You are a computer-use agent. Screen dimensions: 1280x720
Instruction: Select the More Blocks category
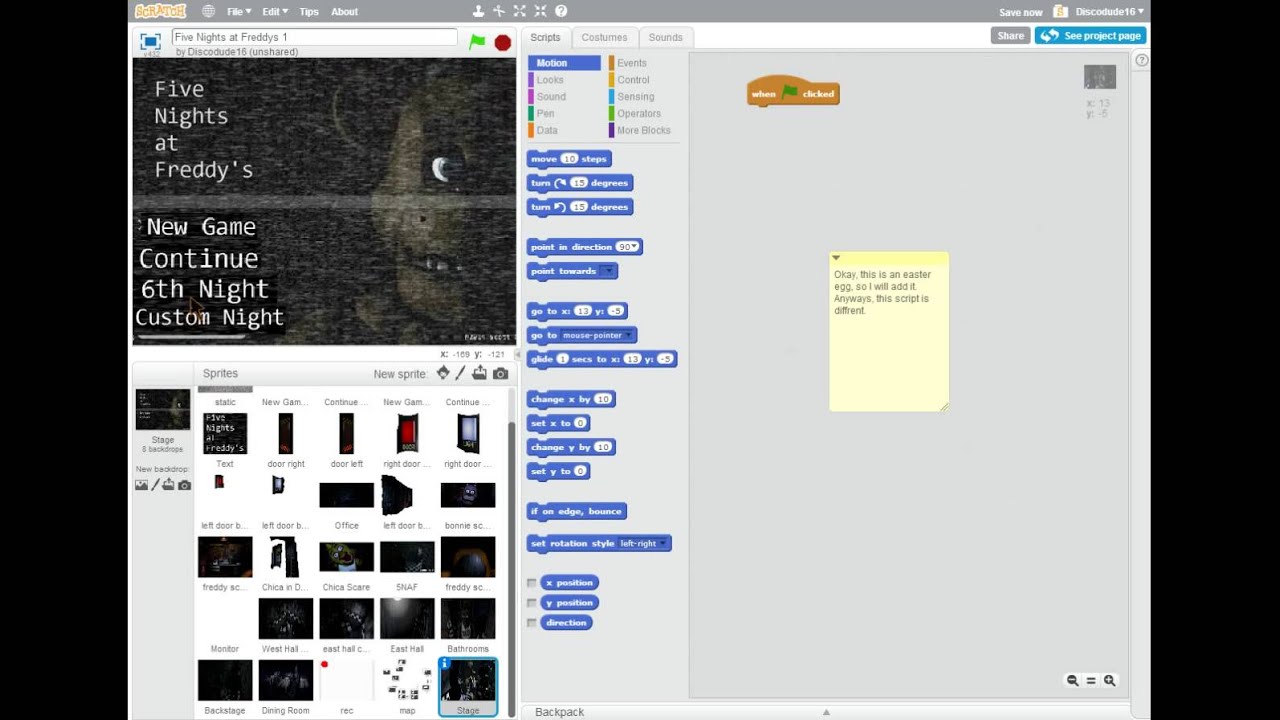click(x=643, y=131)
